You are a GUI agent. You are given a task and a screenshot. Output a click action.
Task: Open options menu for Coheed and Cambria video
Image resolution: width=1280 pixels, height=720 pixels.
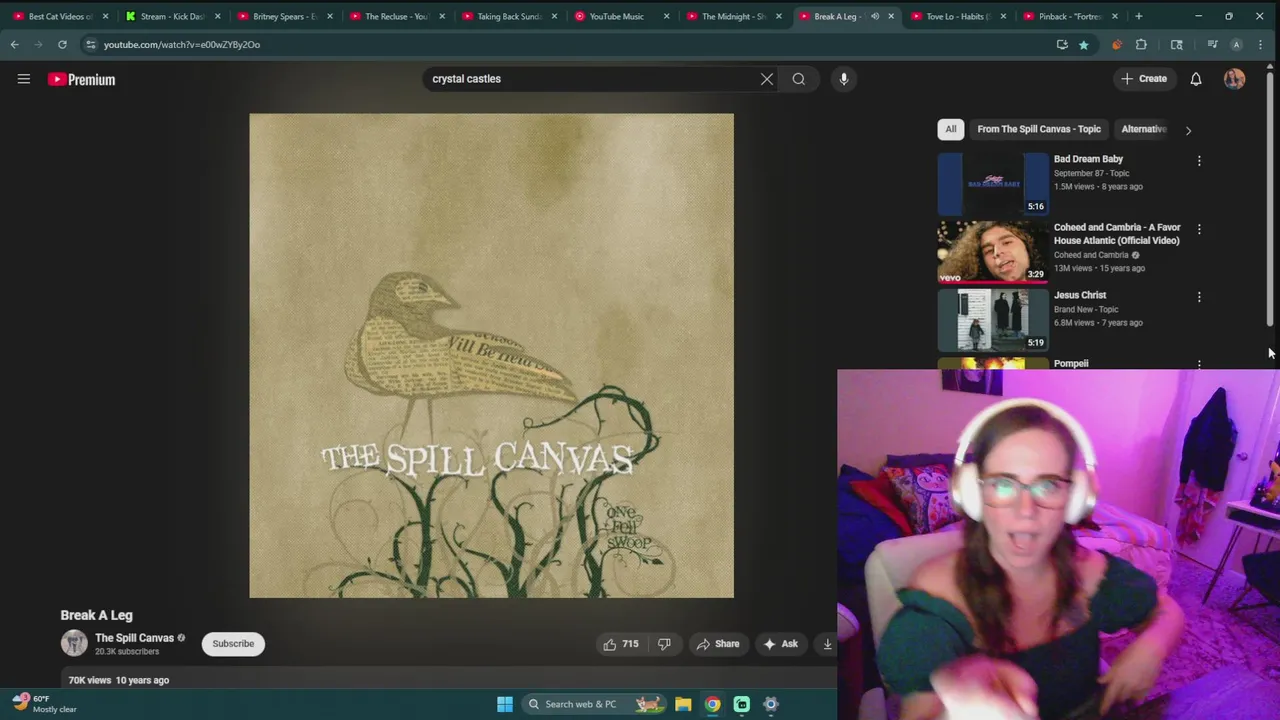(x=1199, y=229)
